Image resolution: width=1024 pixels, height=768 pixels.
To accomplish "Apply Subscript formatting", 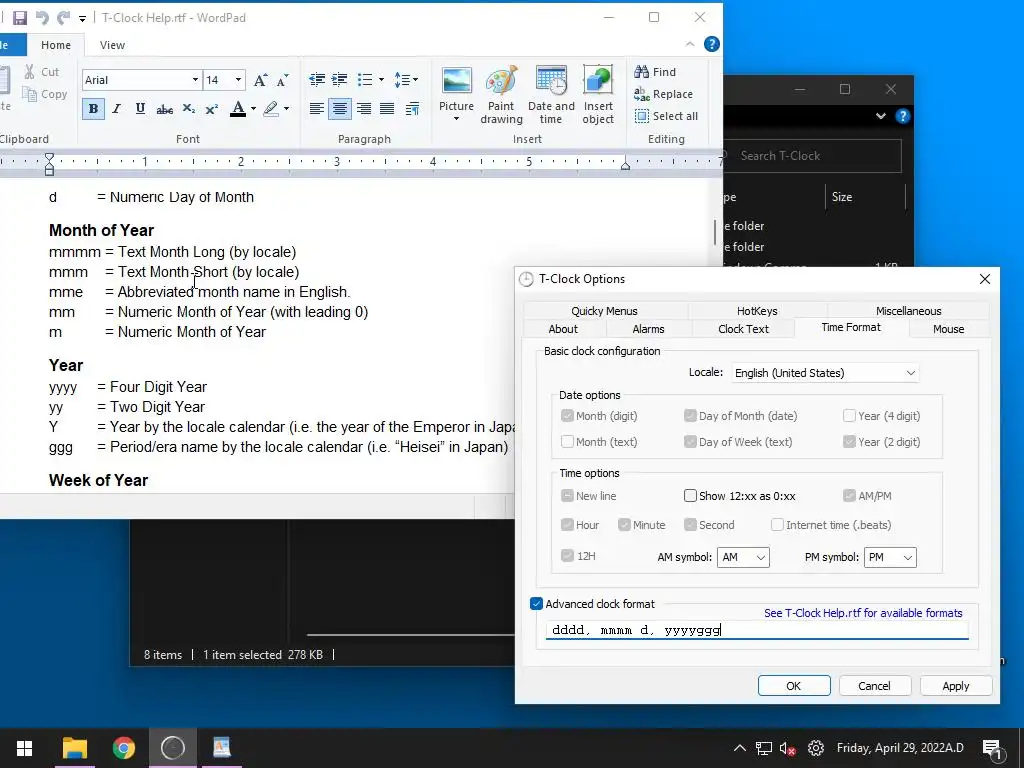I will pos(189,108).
